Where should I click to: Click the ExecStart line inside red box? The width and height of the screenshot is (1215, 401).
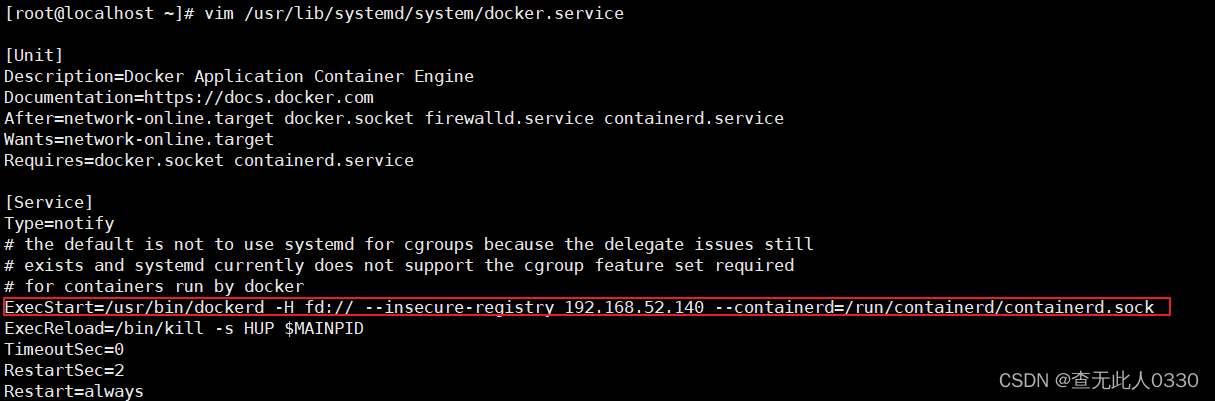579,307
